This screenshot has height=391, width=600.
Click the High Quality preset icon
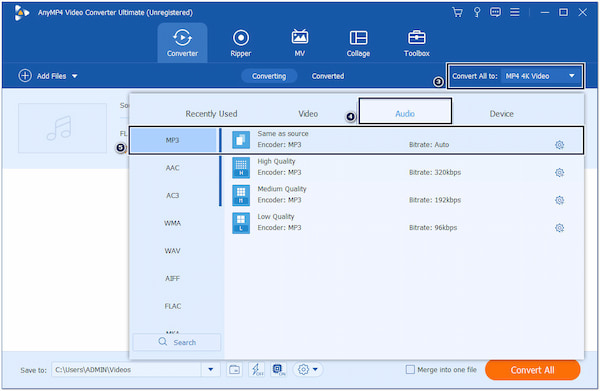241,168
